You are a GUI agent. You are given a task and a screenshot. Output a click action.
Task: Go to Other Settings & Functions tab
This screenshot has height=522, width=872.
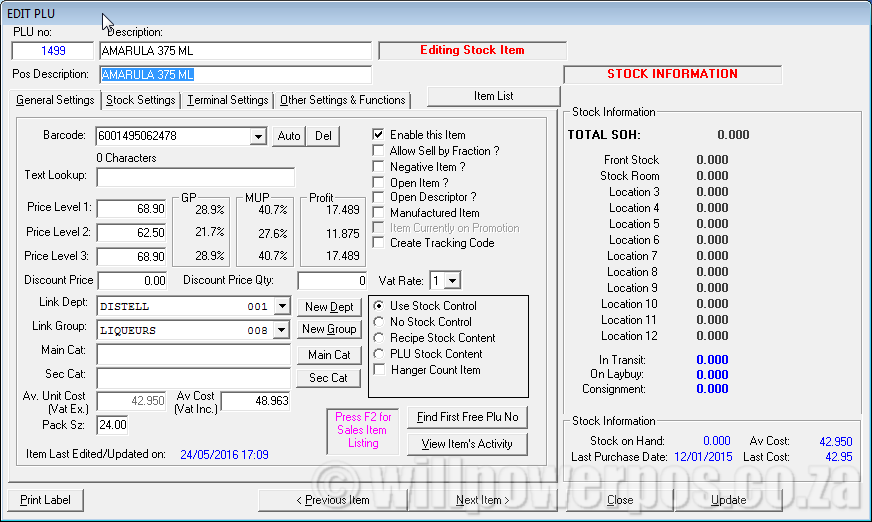pyautogui.click(x=342, y=100)
